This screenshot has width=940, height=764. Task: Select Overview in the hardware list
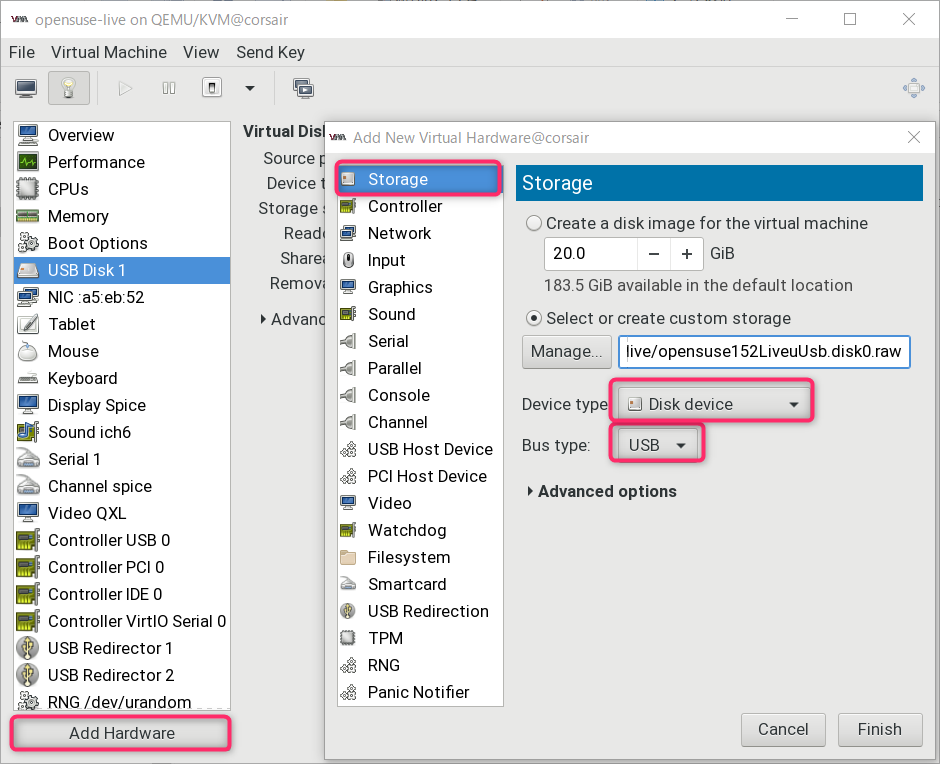122,135
